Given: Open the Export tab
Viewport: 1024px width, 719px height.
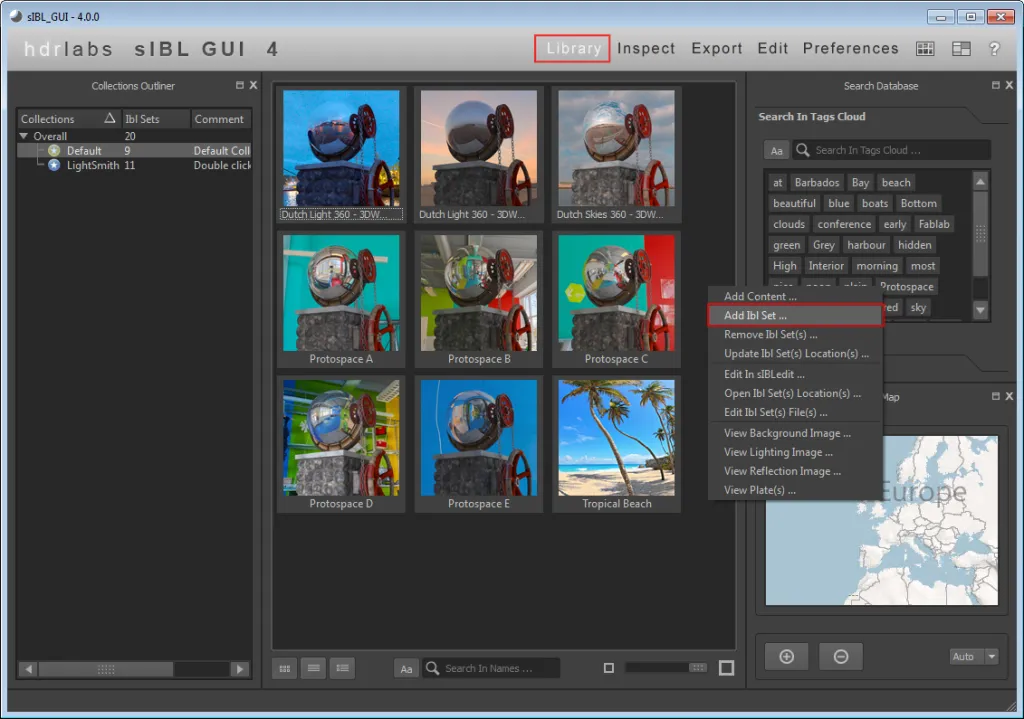Looking at the screenshot, I should point(716,48).
